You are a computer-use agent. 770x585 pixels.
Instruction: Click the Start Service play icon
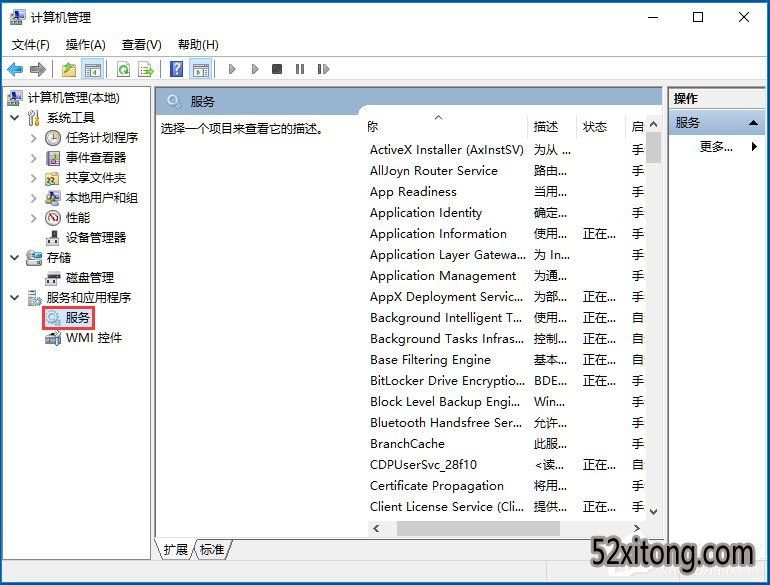[232, 69]
